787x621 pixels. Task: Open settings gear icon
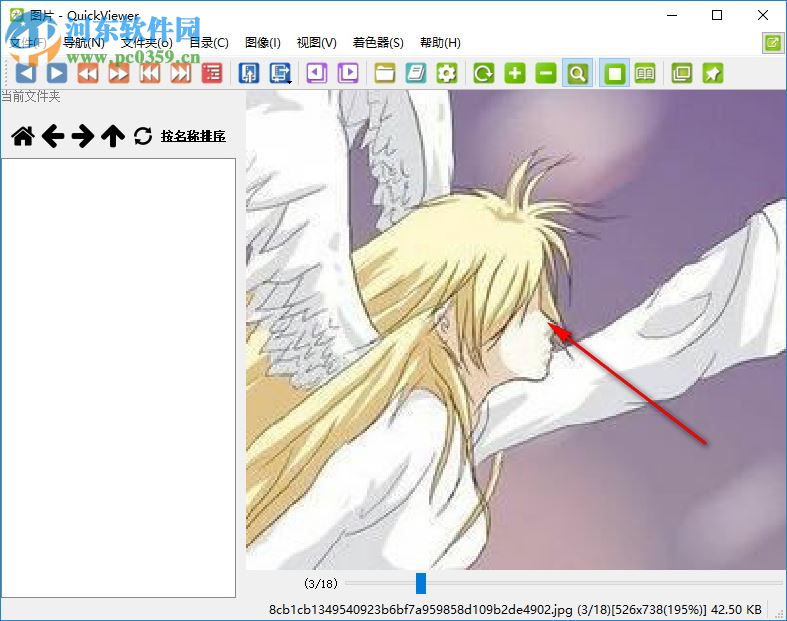(447, 73)
